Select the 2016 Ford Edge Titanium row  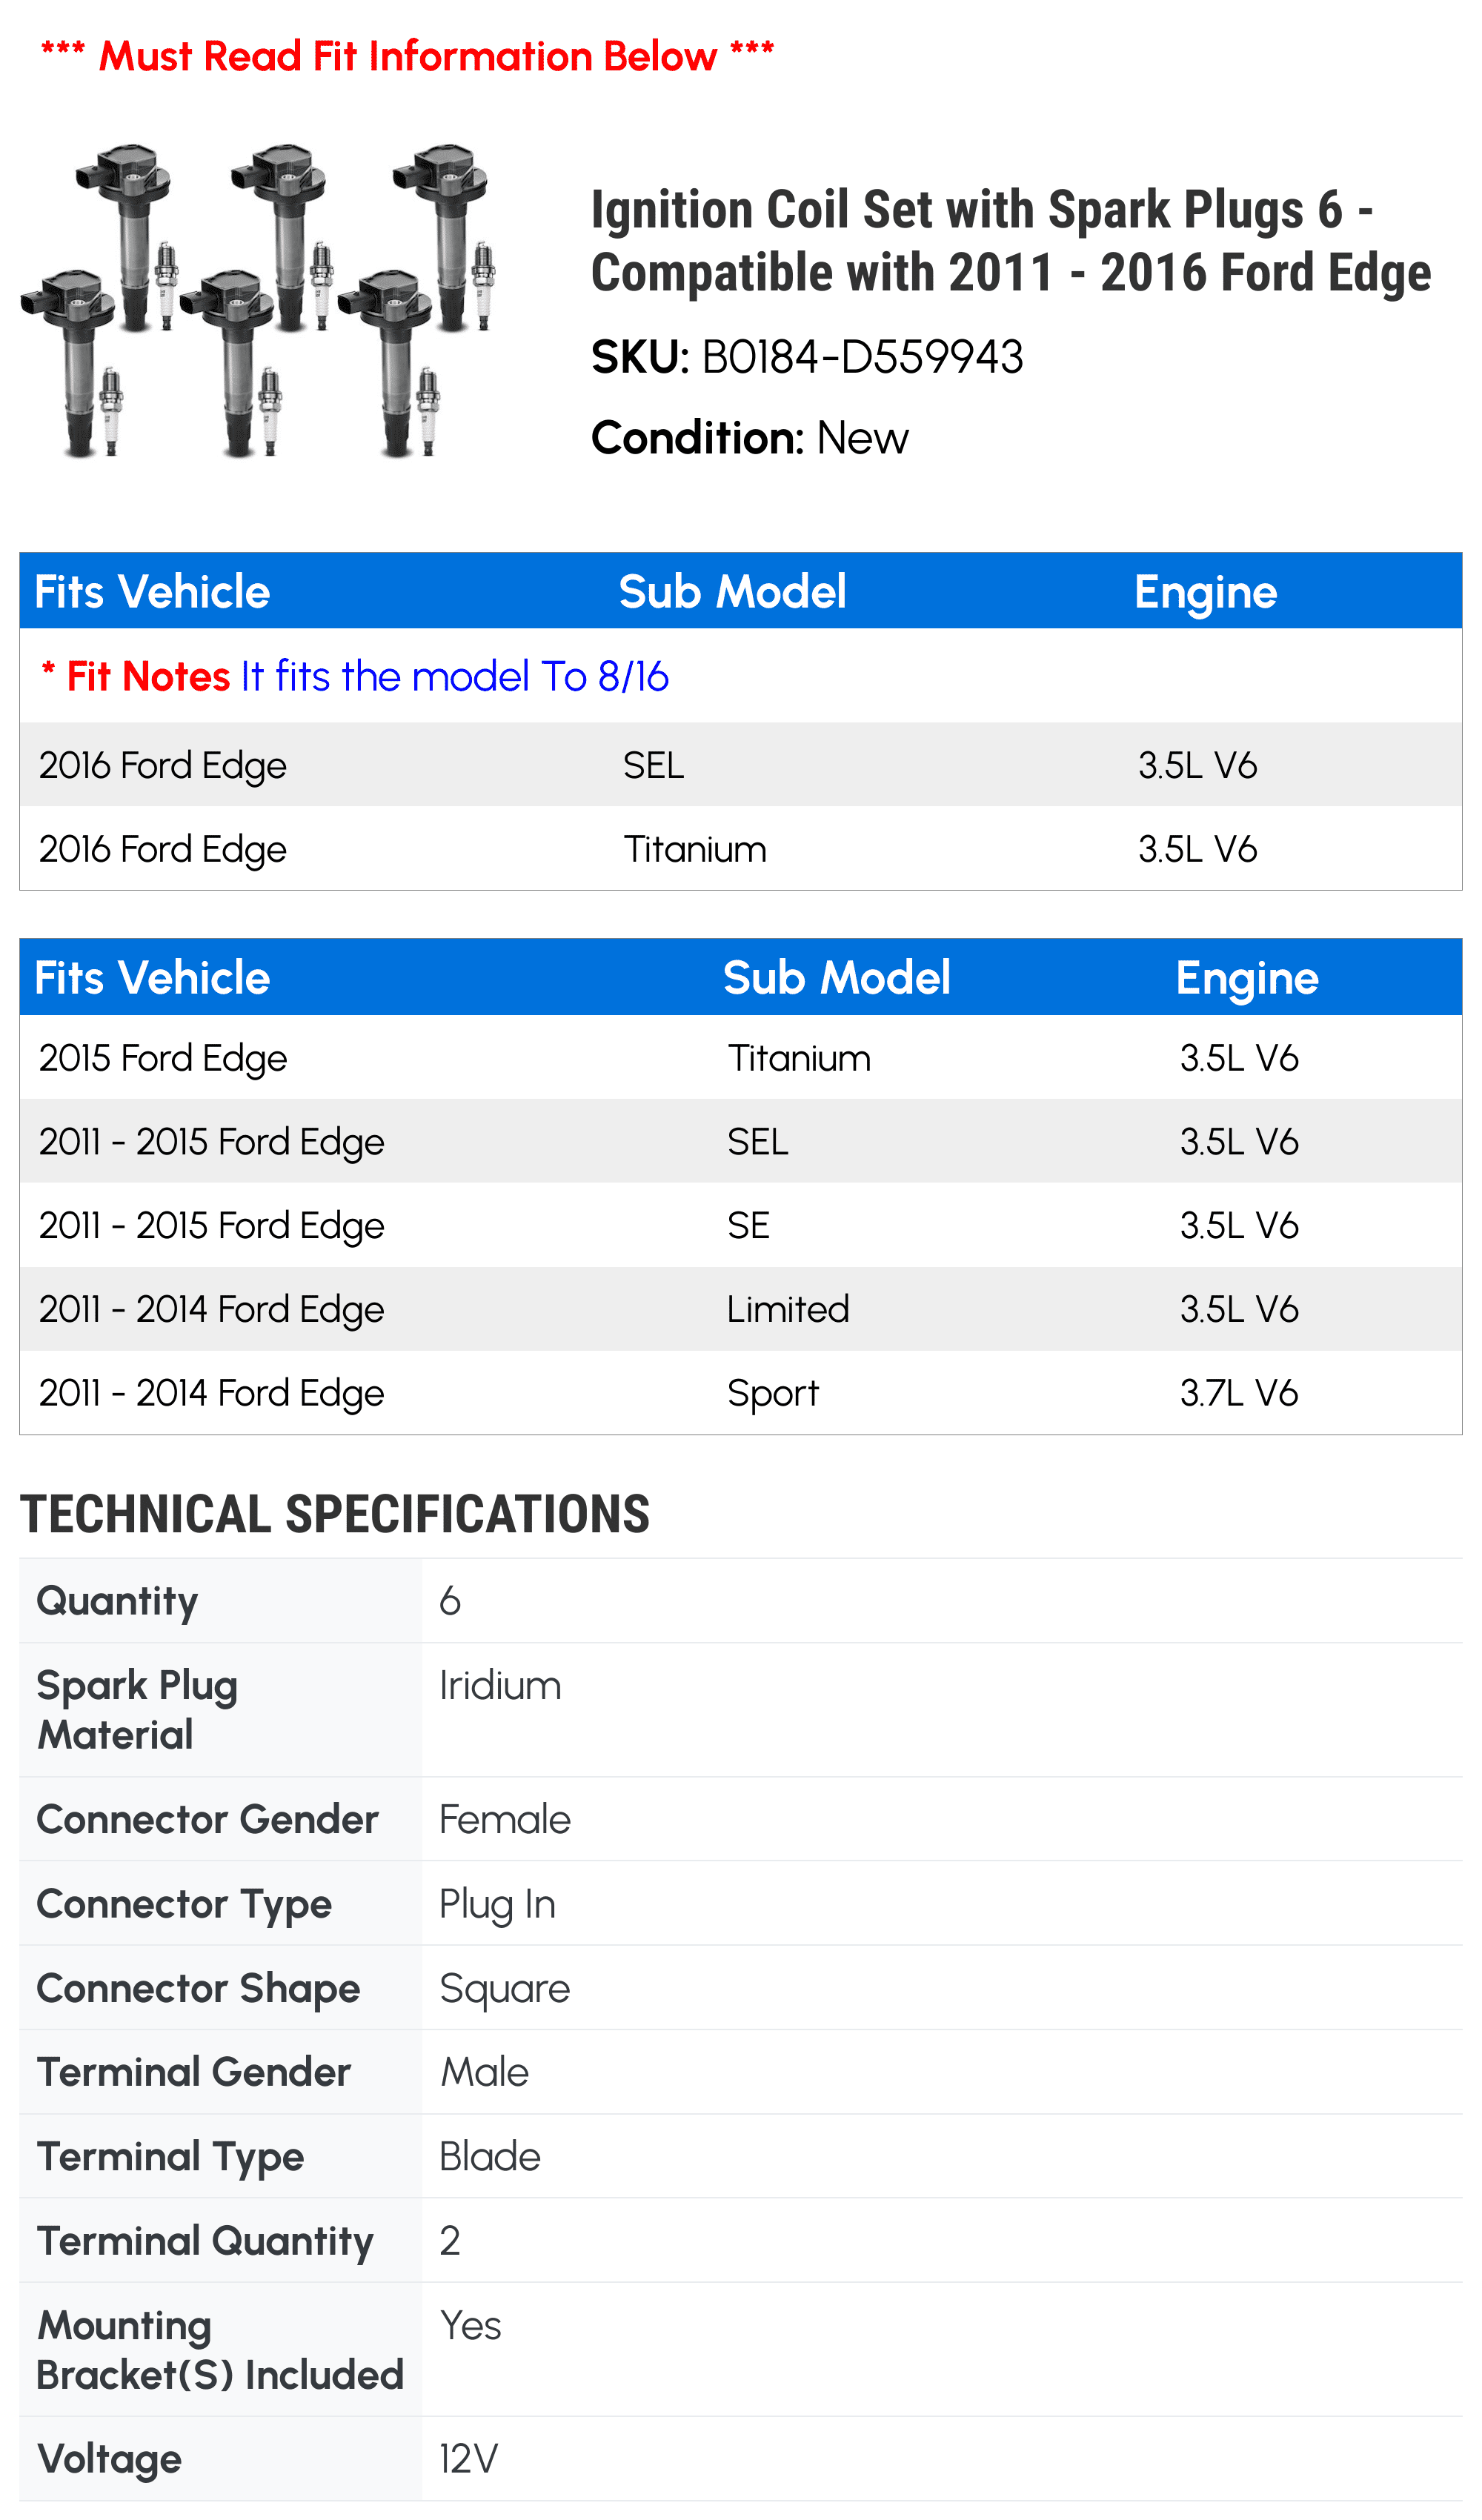pos(741,849)
